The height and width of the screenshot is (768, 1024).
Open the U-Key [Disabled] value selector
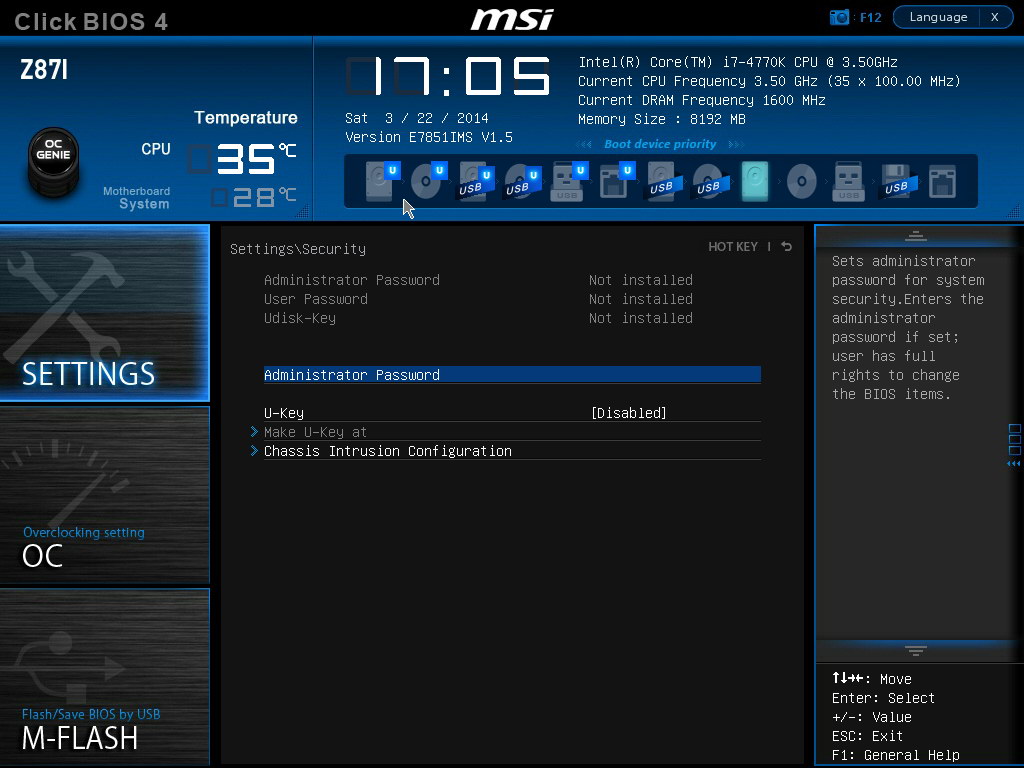(628, 413)
